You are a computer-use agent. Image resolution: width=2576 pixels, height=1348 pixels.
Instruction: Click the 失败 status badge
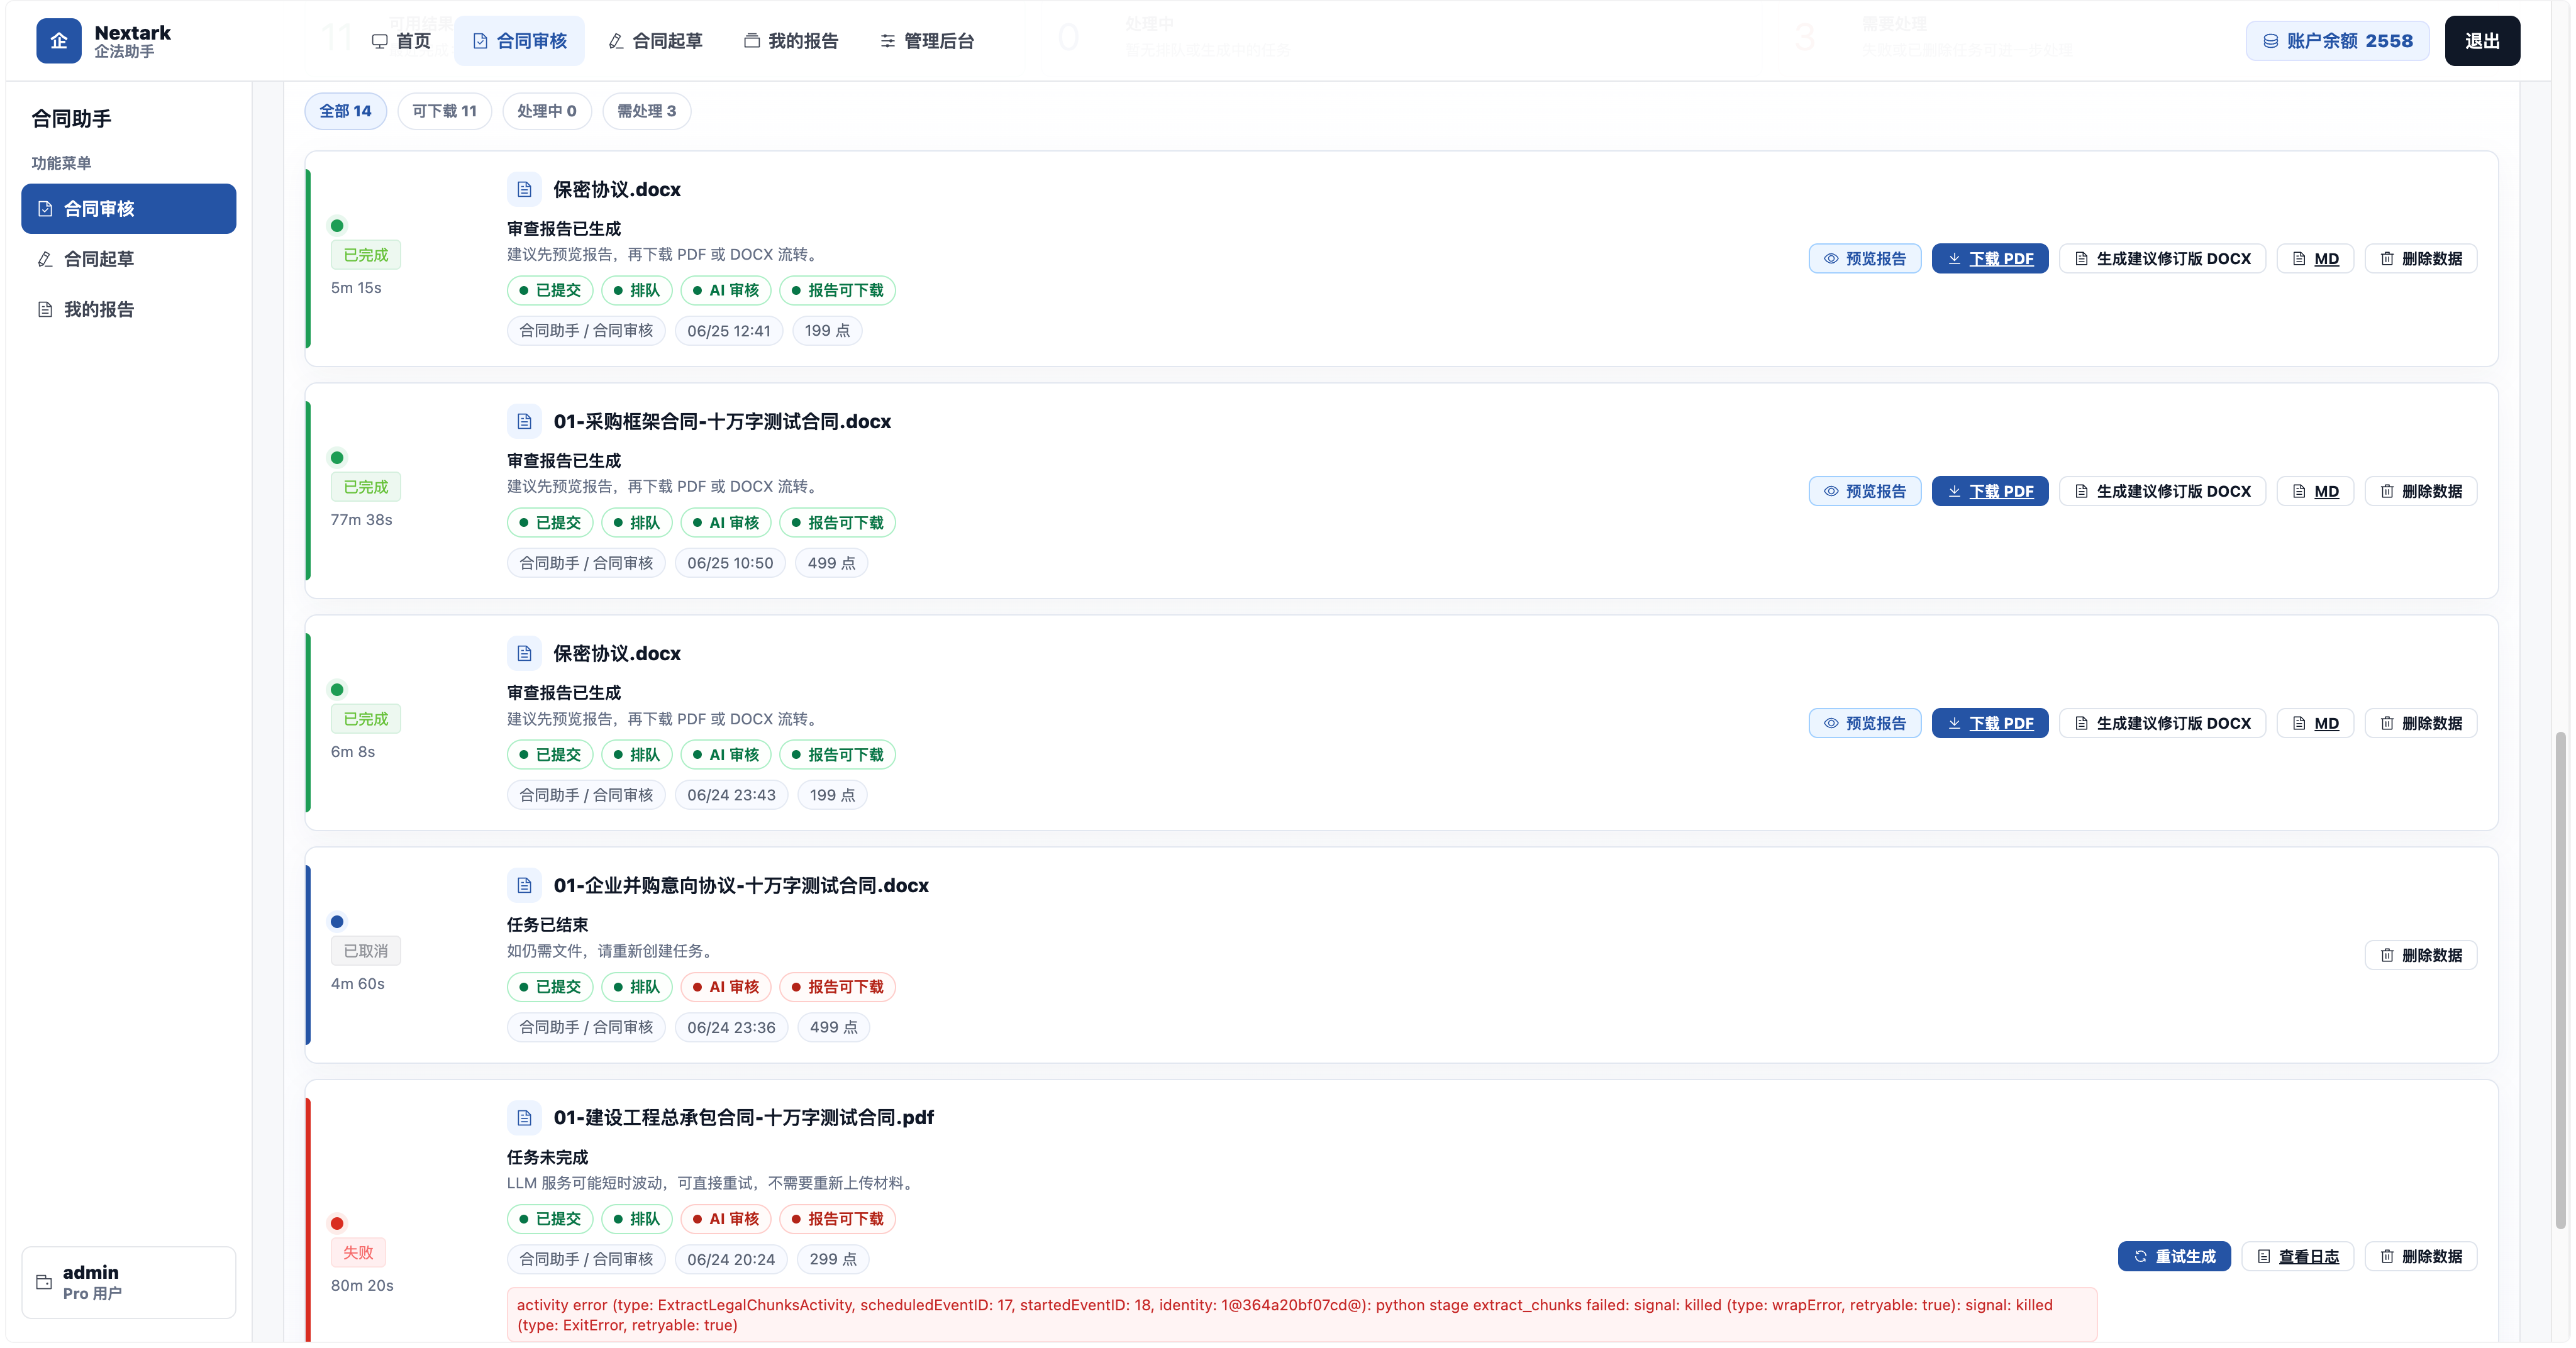click(358, 1252)
